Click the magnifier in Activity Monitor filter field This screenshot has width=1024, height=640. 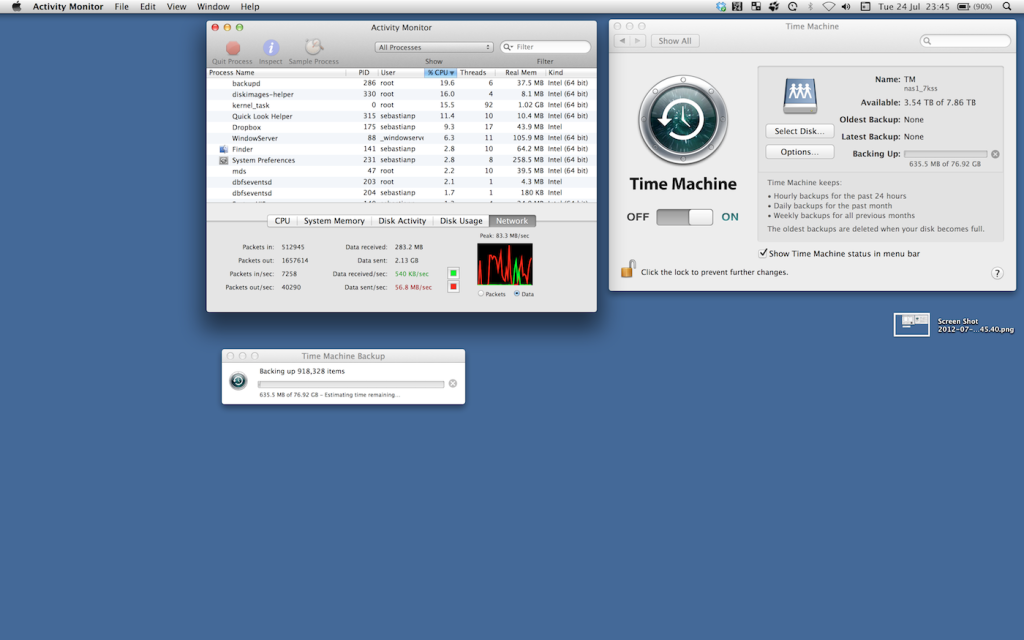pos(507,47)
